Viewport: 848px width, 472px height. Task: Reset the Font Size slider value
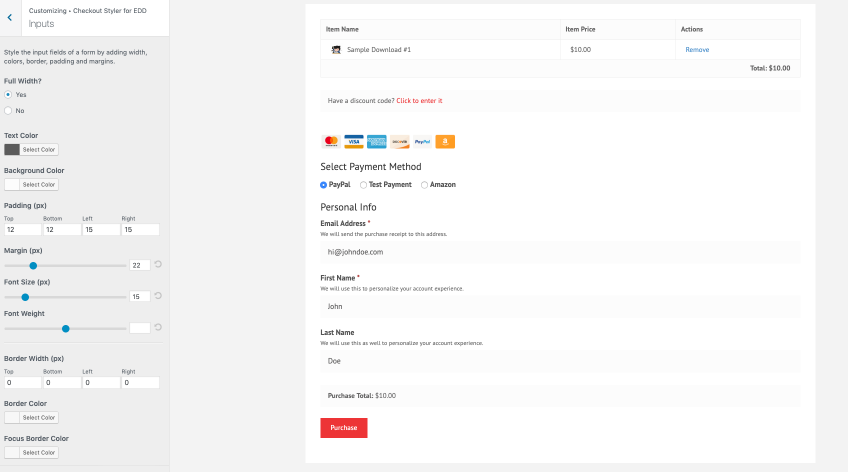pos(158,296)
